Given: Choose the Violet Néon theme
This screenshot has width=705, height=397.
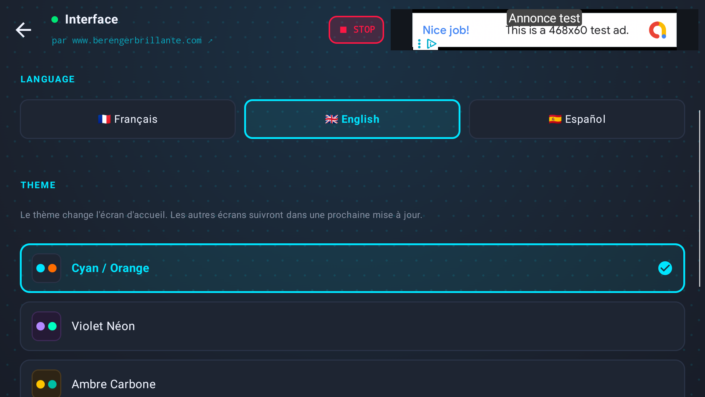Looking at the screenshot, I should point(352,326).
